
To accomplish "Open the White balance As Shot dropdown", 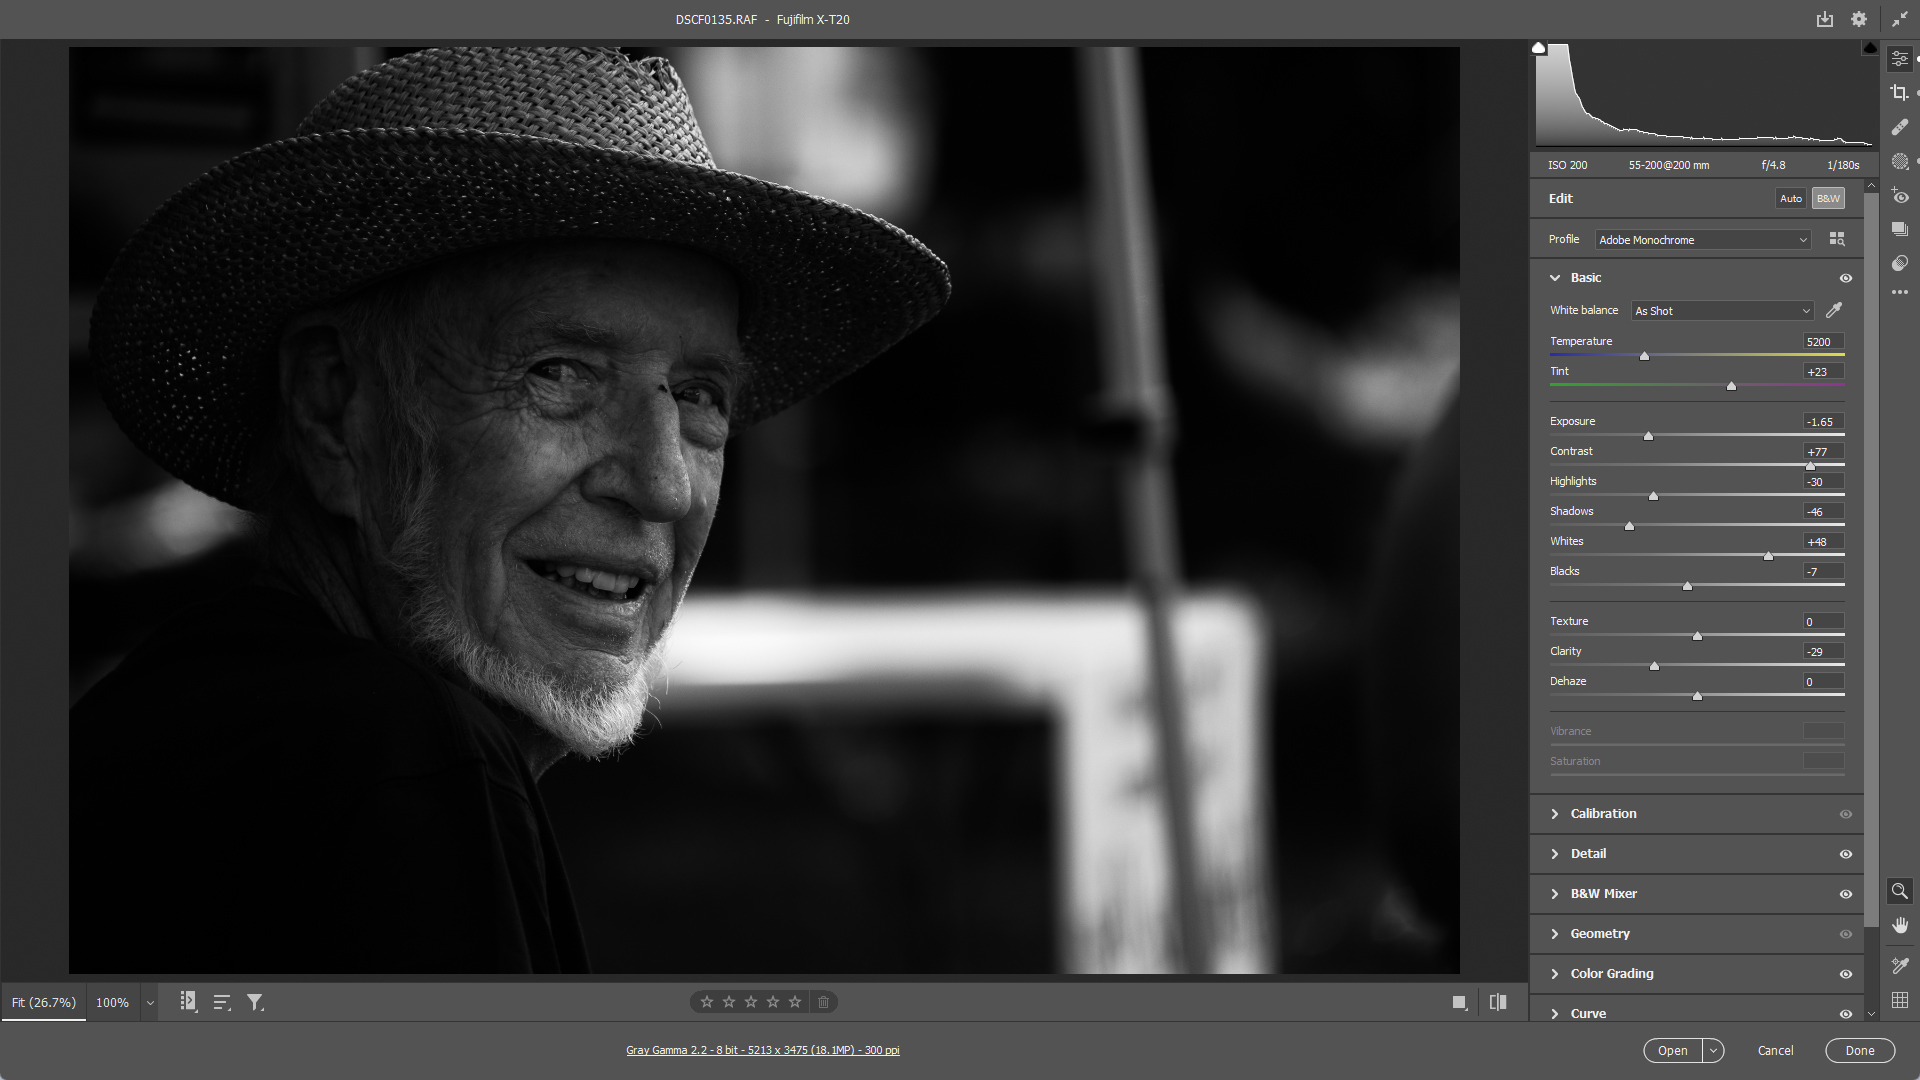I will pos(1722,311).
